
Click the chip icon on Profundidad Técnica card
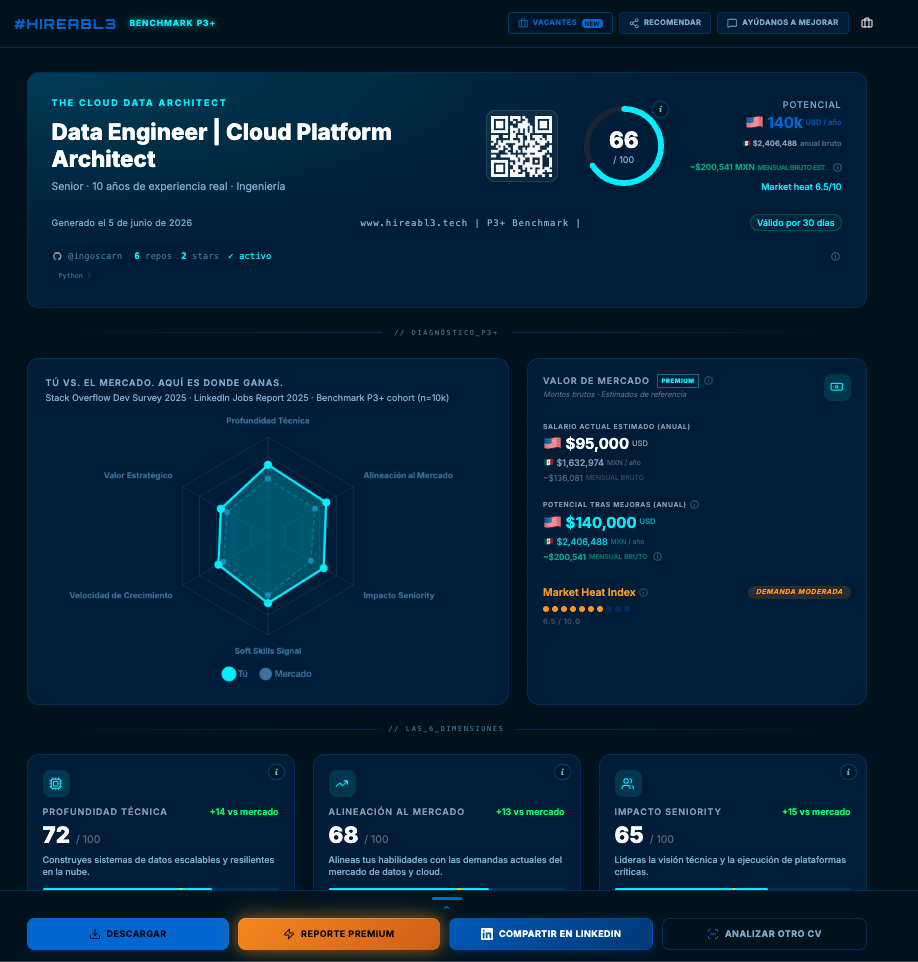tap(56, 783)
